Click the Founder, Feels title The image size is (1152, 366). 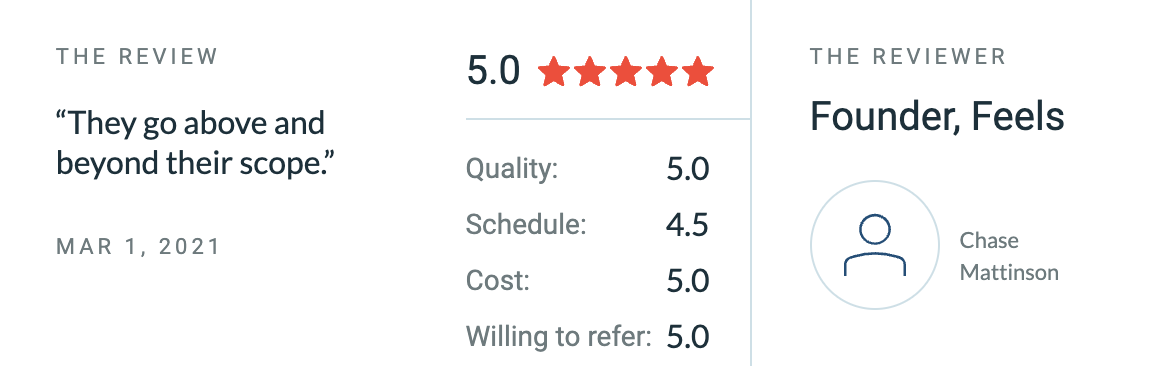(x=937, y=116)
